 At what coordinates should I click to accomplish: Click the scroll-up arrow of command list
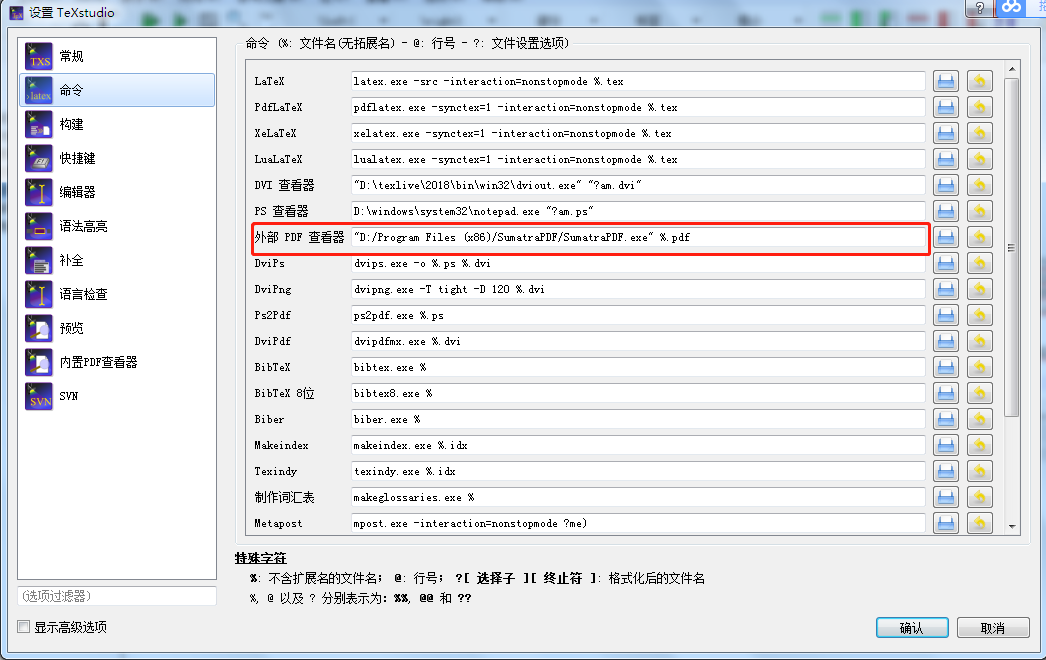coord(1012,69)
